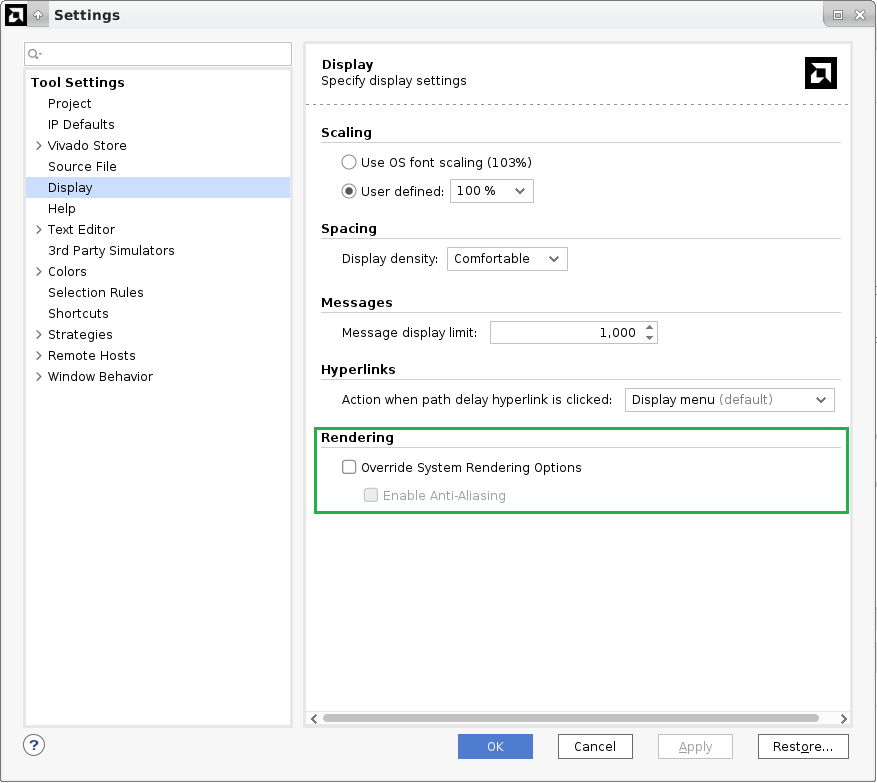Viewport: 877px width, 783px height.
Task: Open the User defined scaling percentage dropdown
Action: tap(492, 191)
